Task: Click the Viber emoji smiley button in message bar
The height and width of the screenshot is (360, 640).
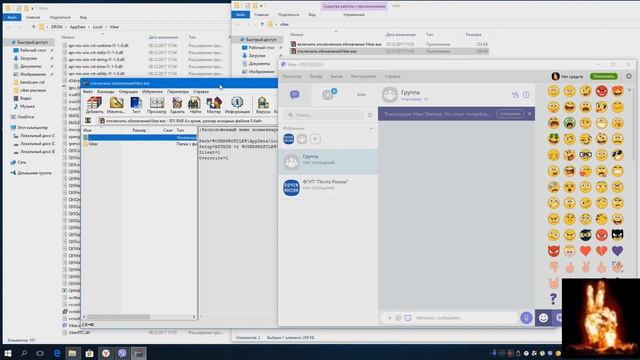Action: (543, 318)
